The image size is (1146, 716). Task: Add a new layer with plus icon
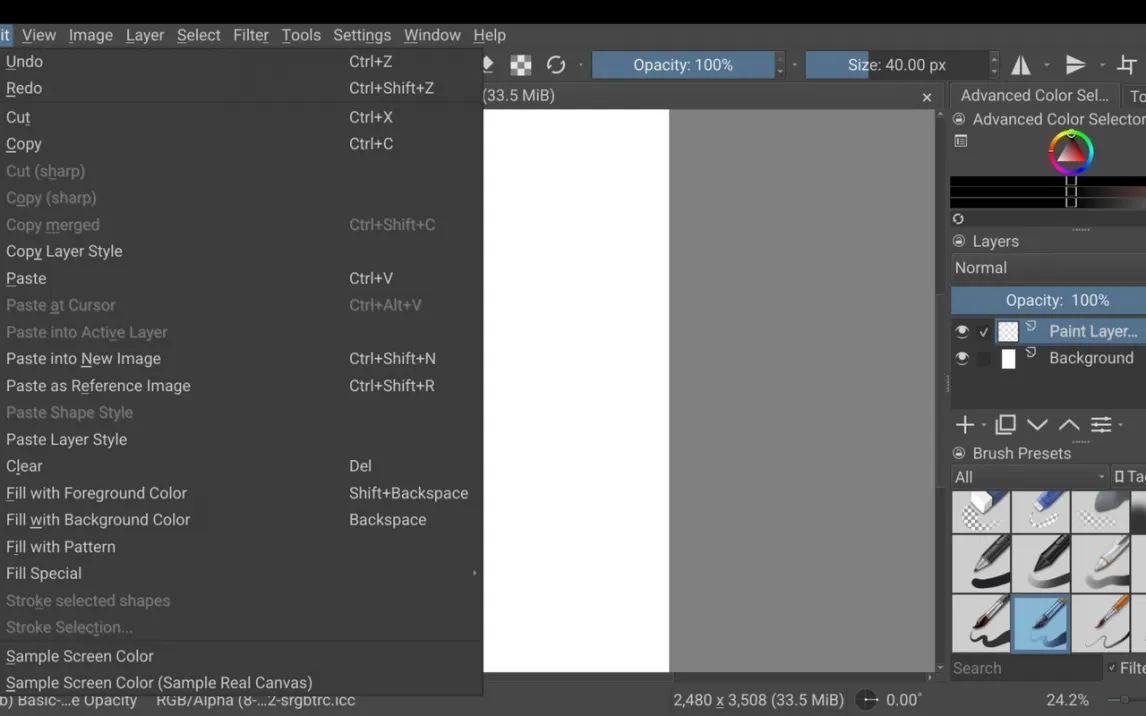pyautogui.click(x=965, y=425)
